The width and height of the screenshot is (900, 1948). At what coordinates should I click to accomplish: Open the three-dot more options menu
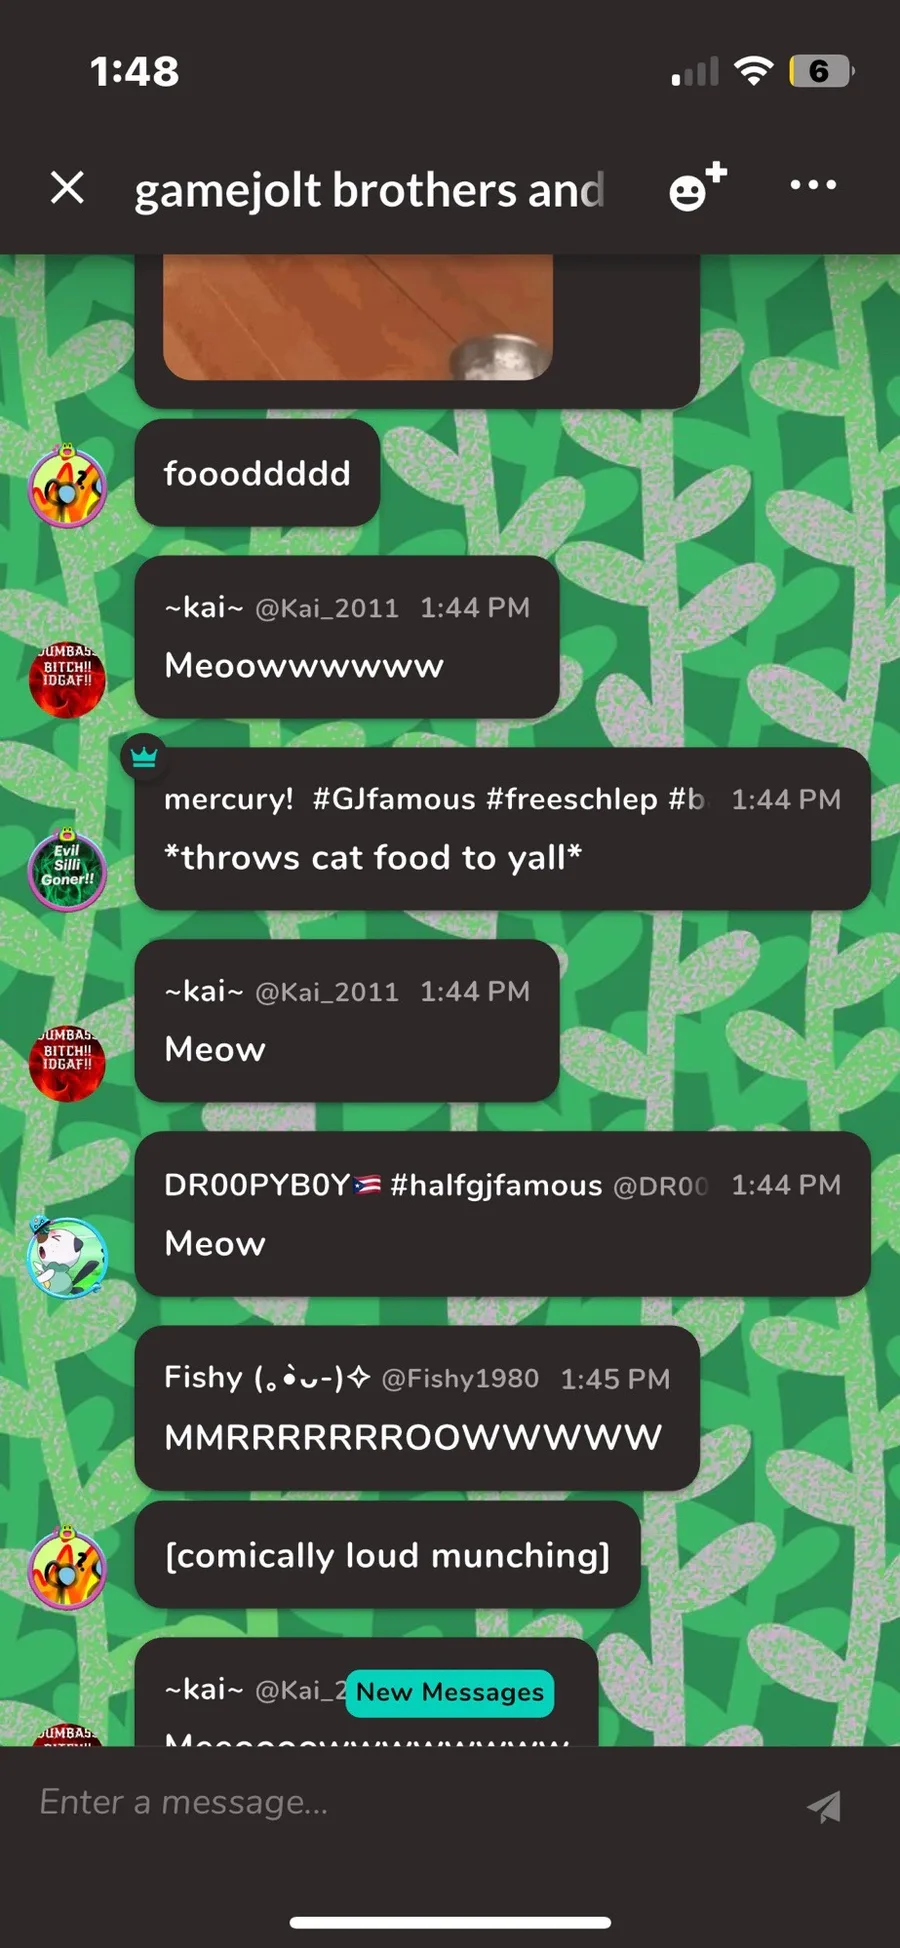point(813,185)
